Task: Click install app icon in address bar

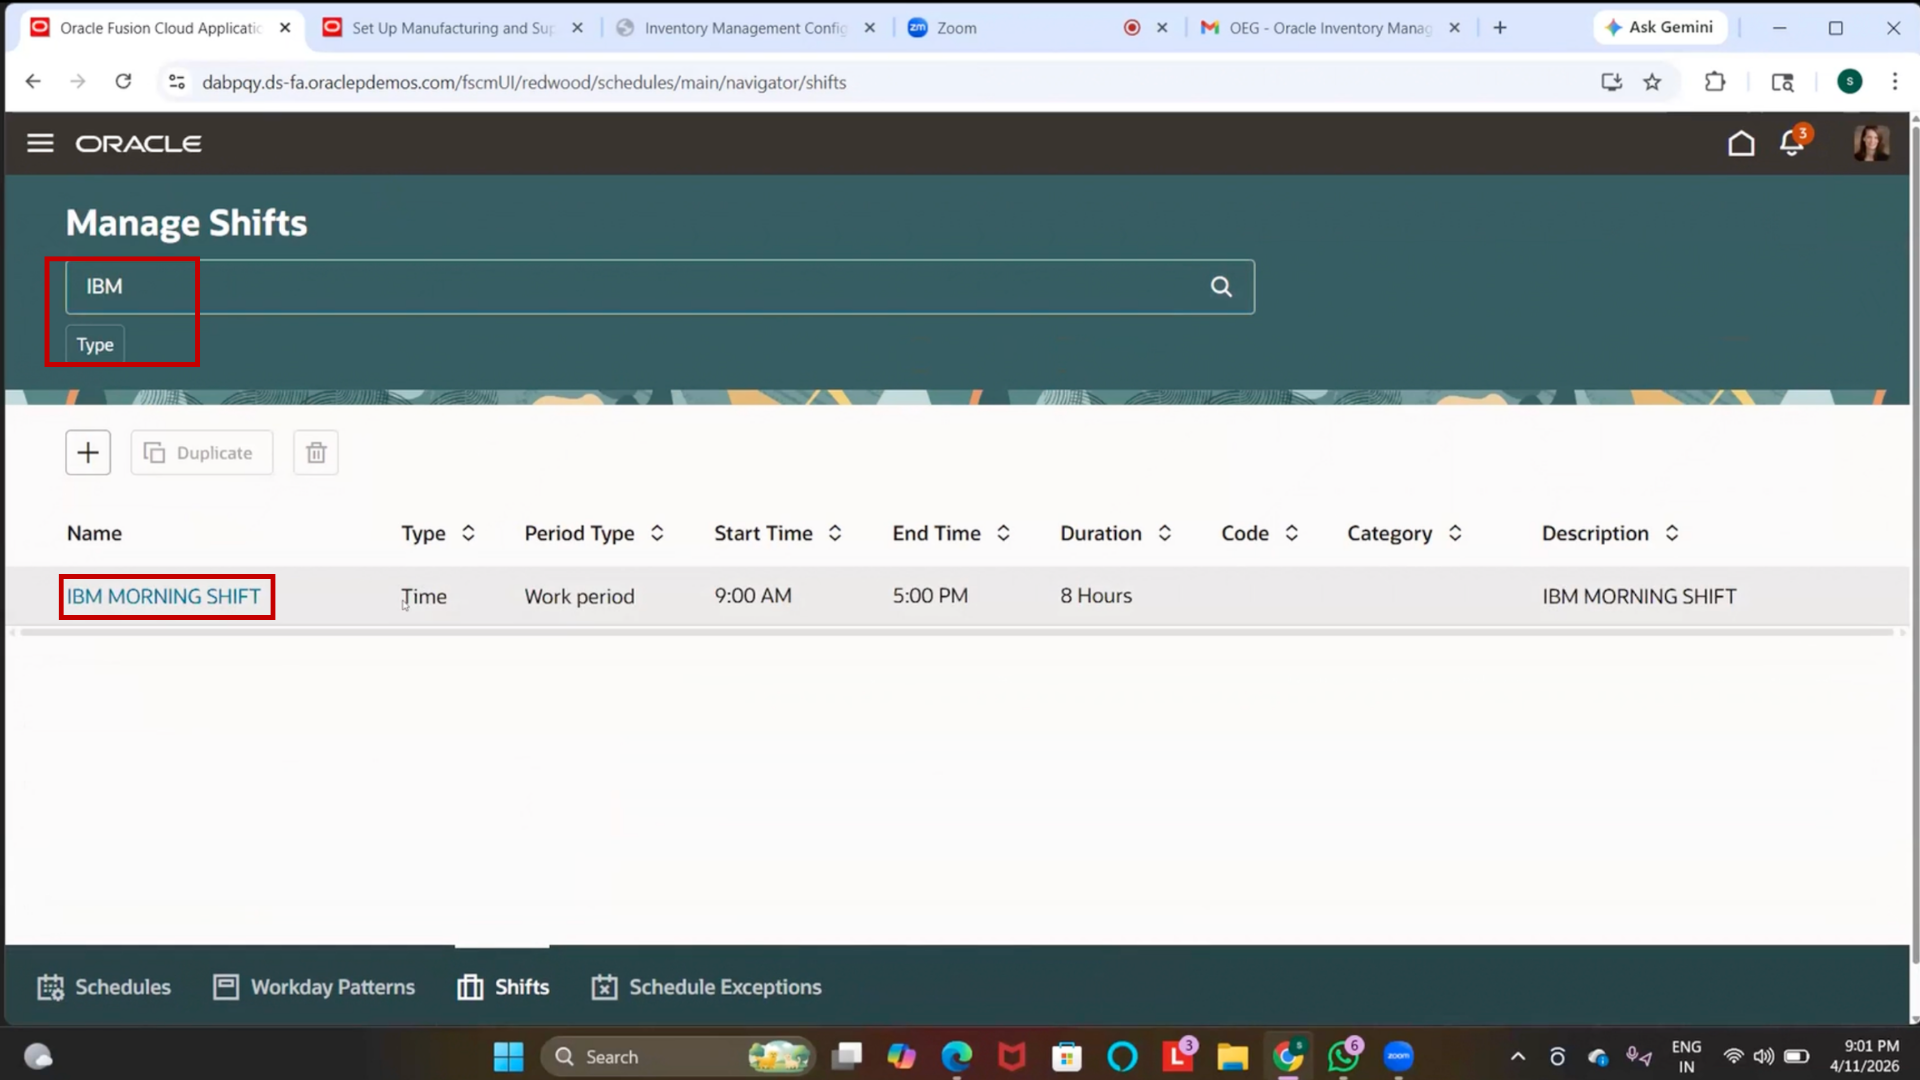Action: pyautogui.click(x=1611, y=82)
